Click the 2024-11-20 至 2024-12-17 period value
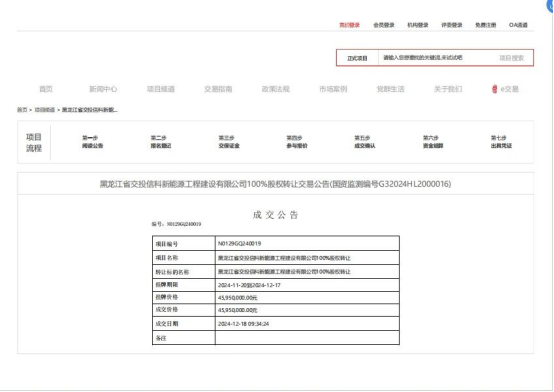Screen dimensions: 554x392 point(249,285)
